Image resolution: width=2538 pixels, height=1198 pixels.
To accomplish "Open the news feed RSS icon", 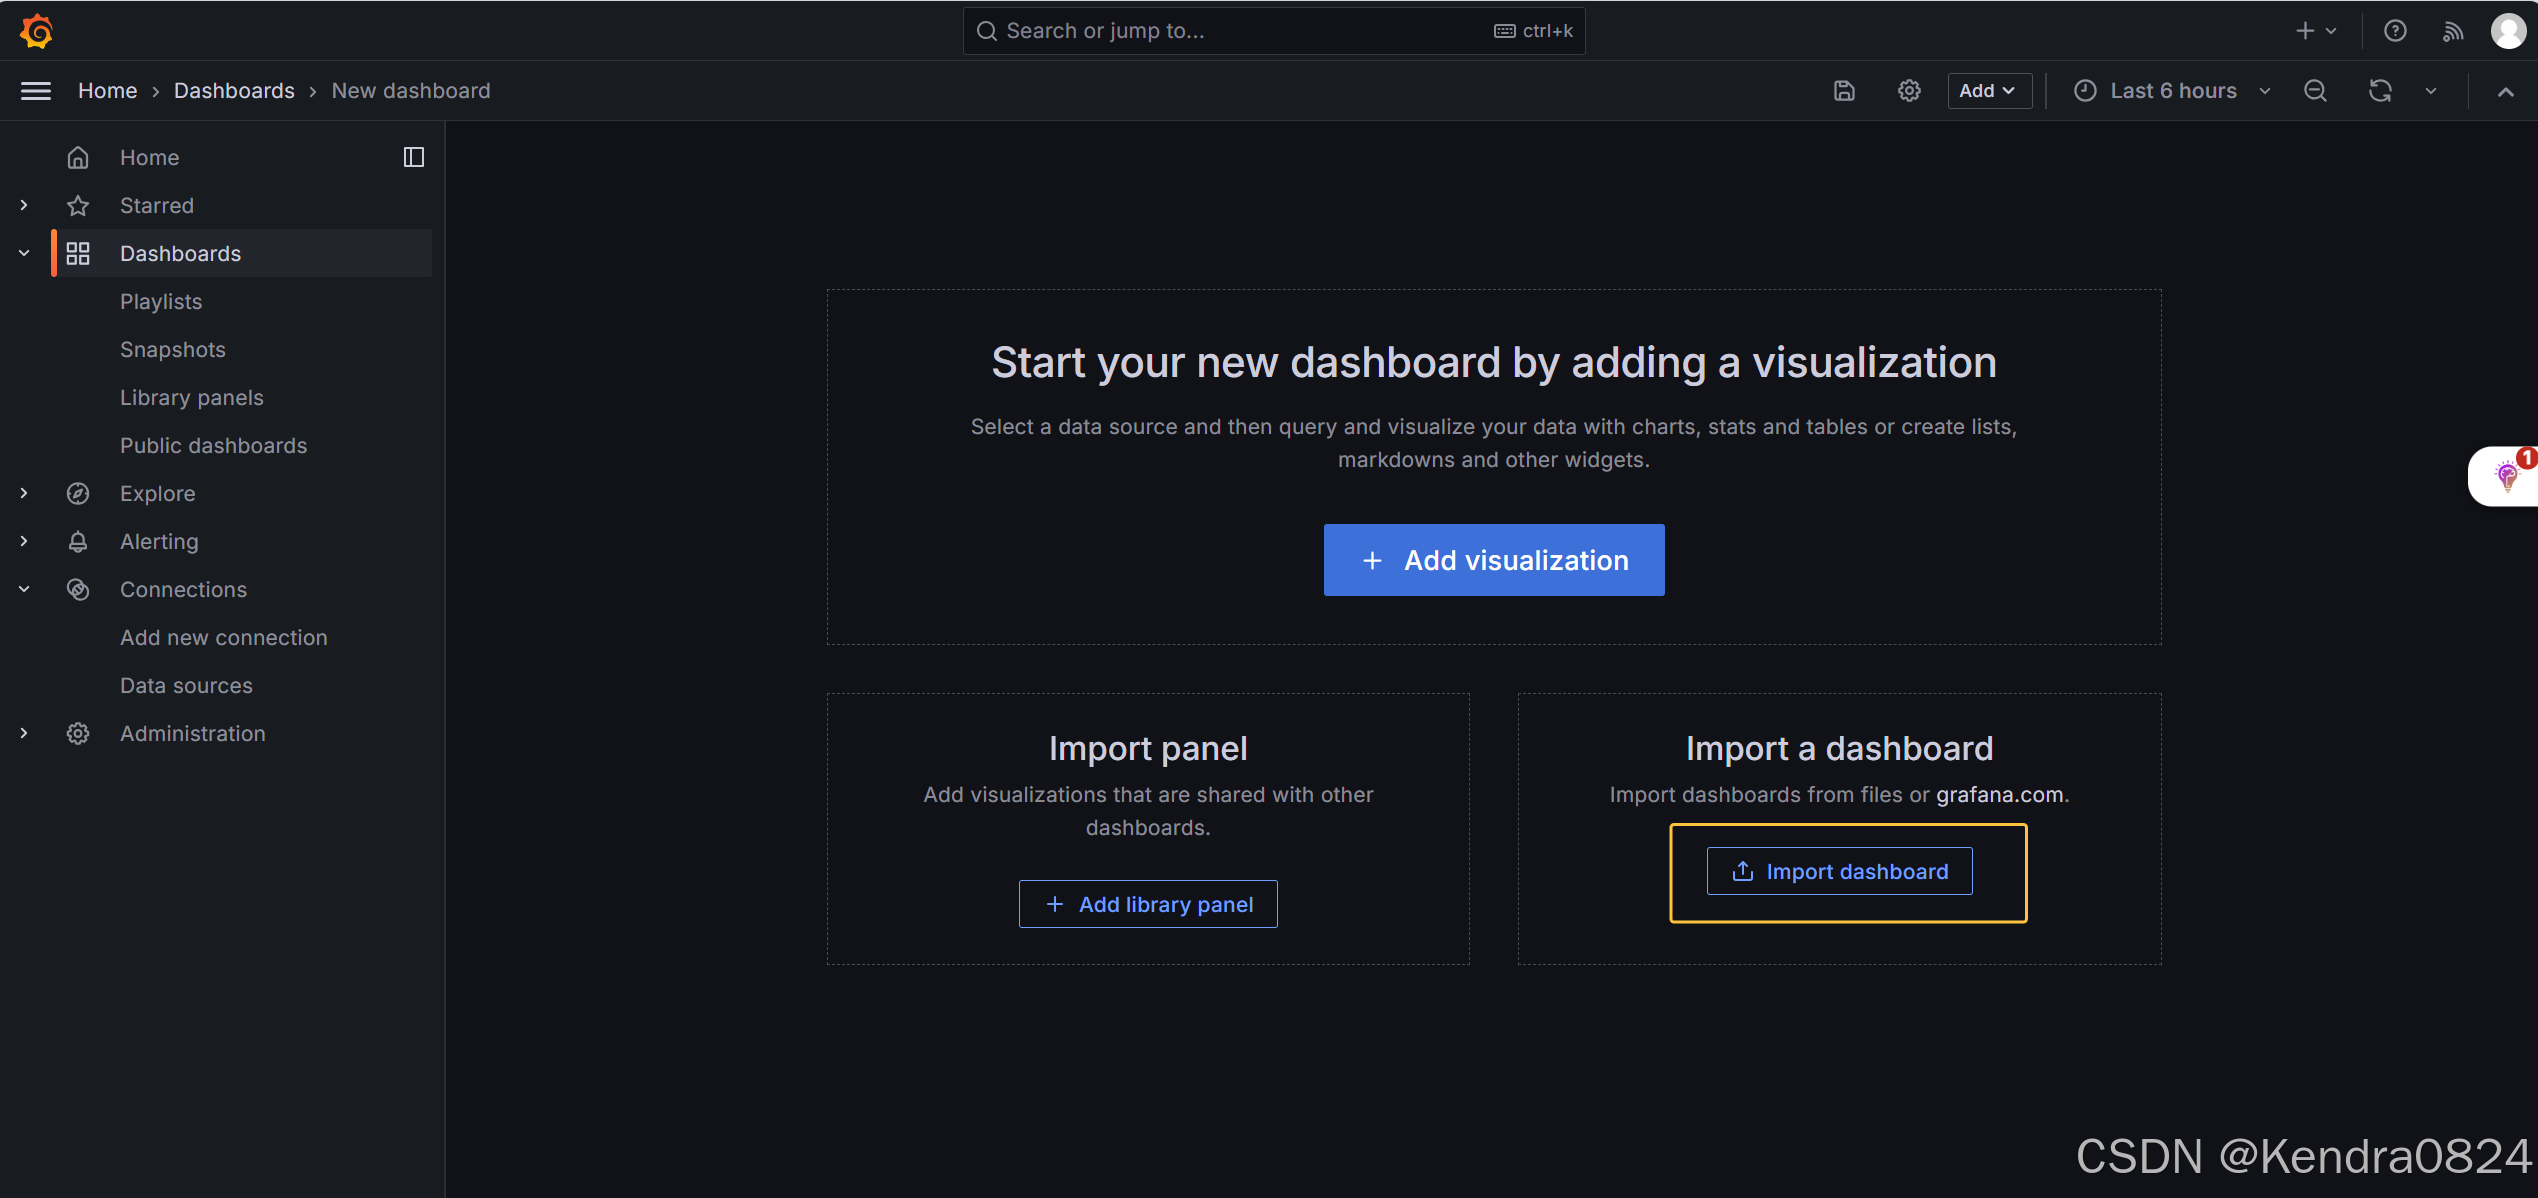I will coord(2452,31).
